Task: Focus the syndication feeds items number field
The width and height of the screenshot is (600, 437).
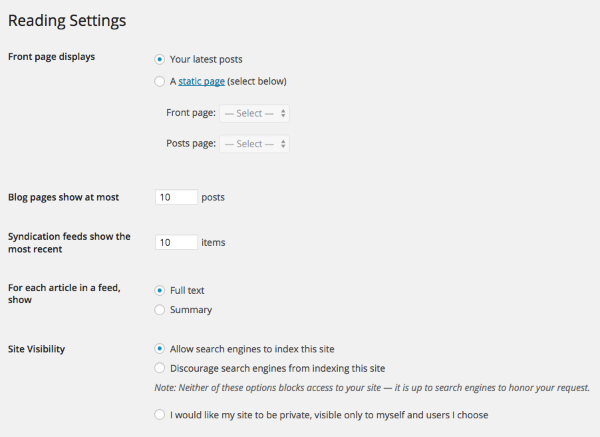Action: pos(177,242)
